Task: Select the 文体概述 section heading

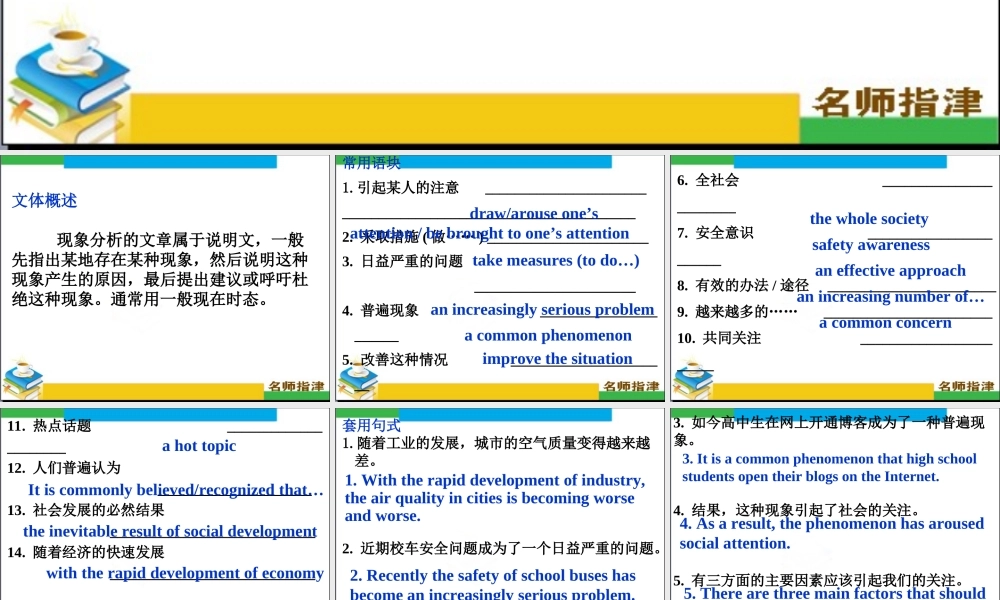Action: (x=43, y=201)
